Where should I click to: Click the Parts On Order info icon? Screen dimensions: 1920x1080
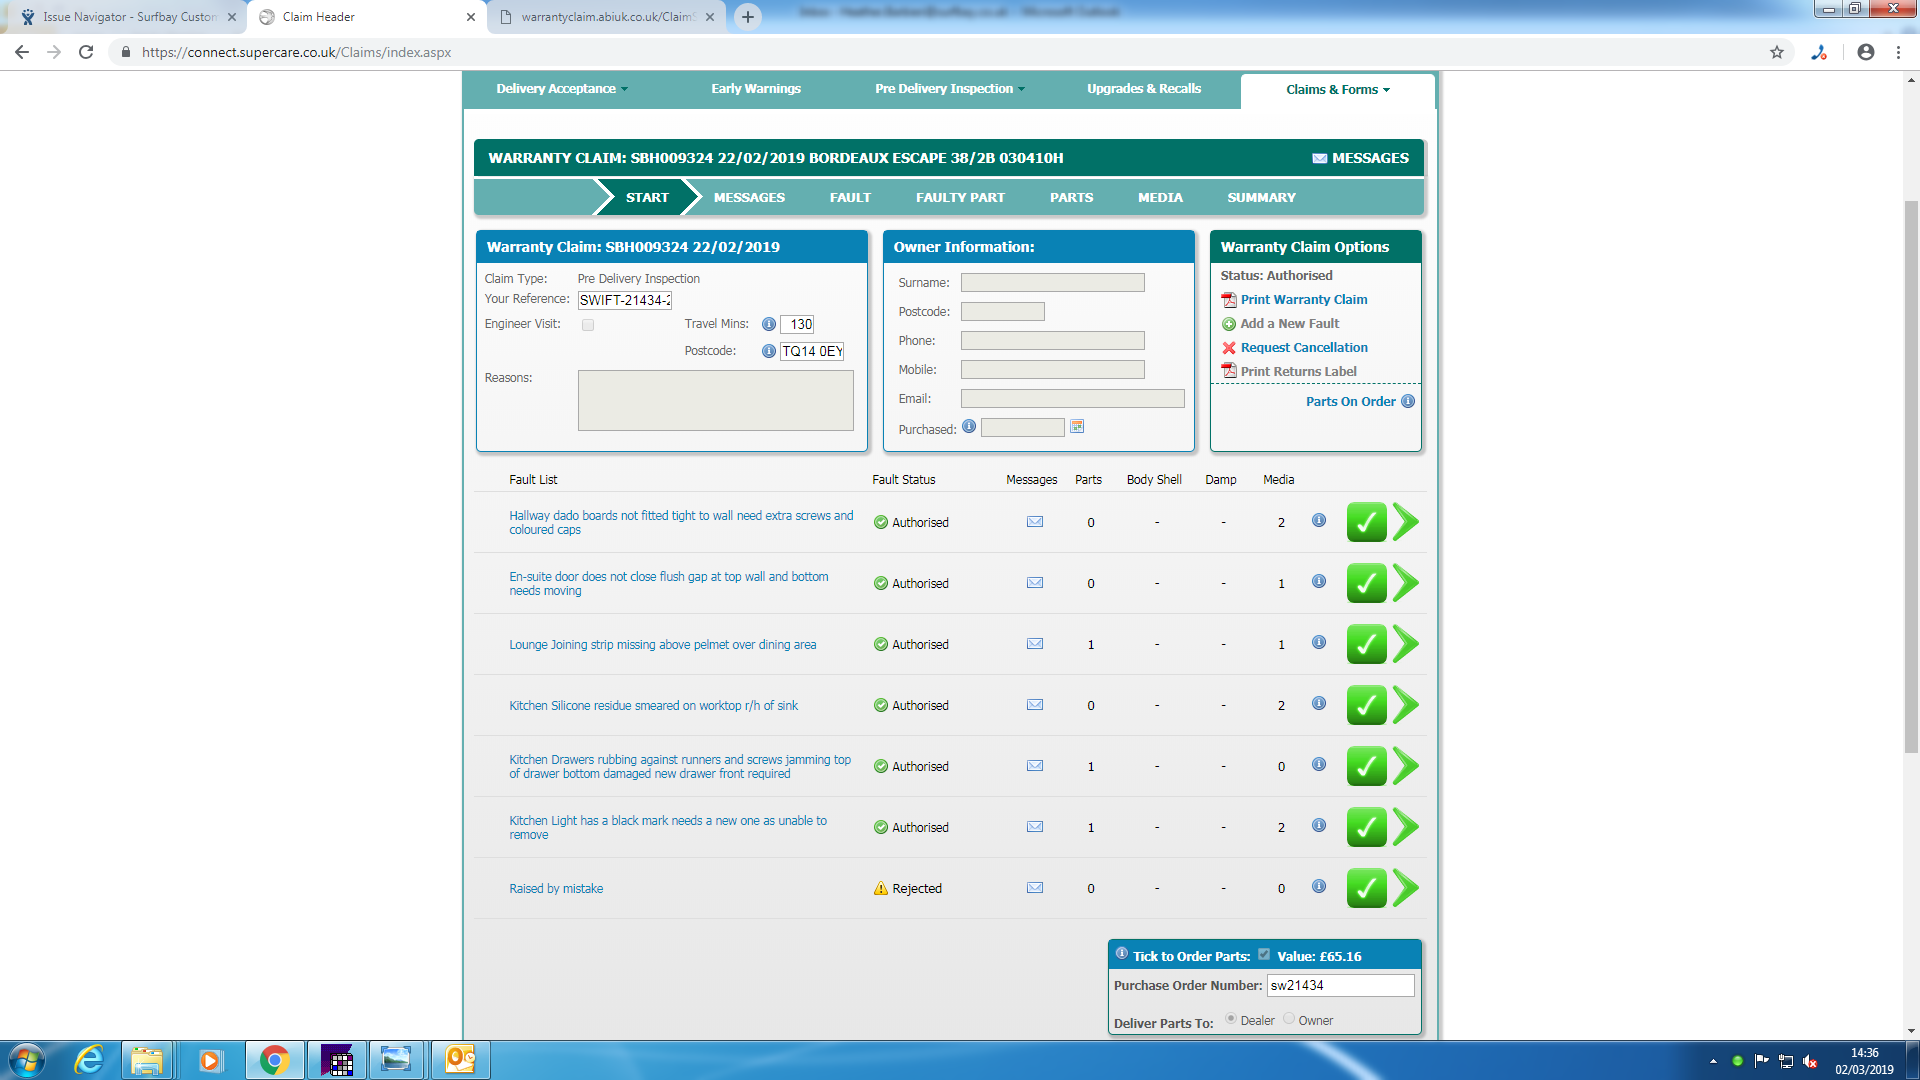point(1408,401)
